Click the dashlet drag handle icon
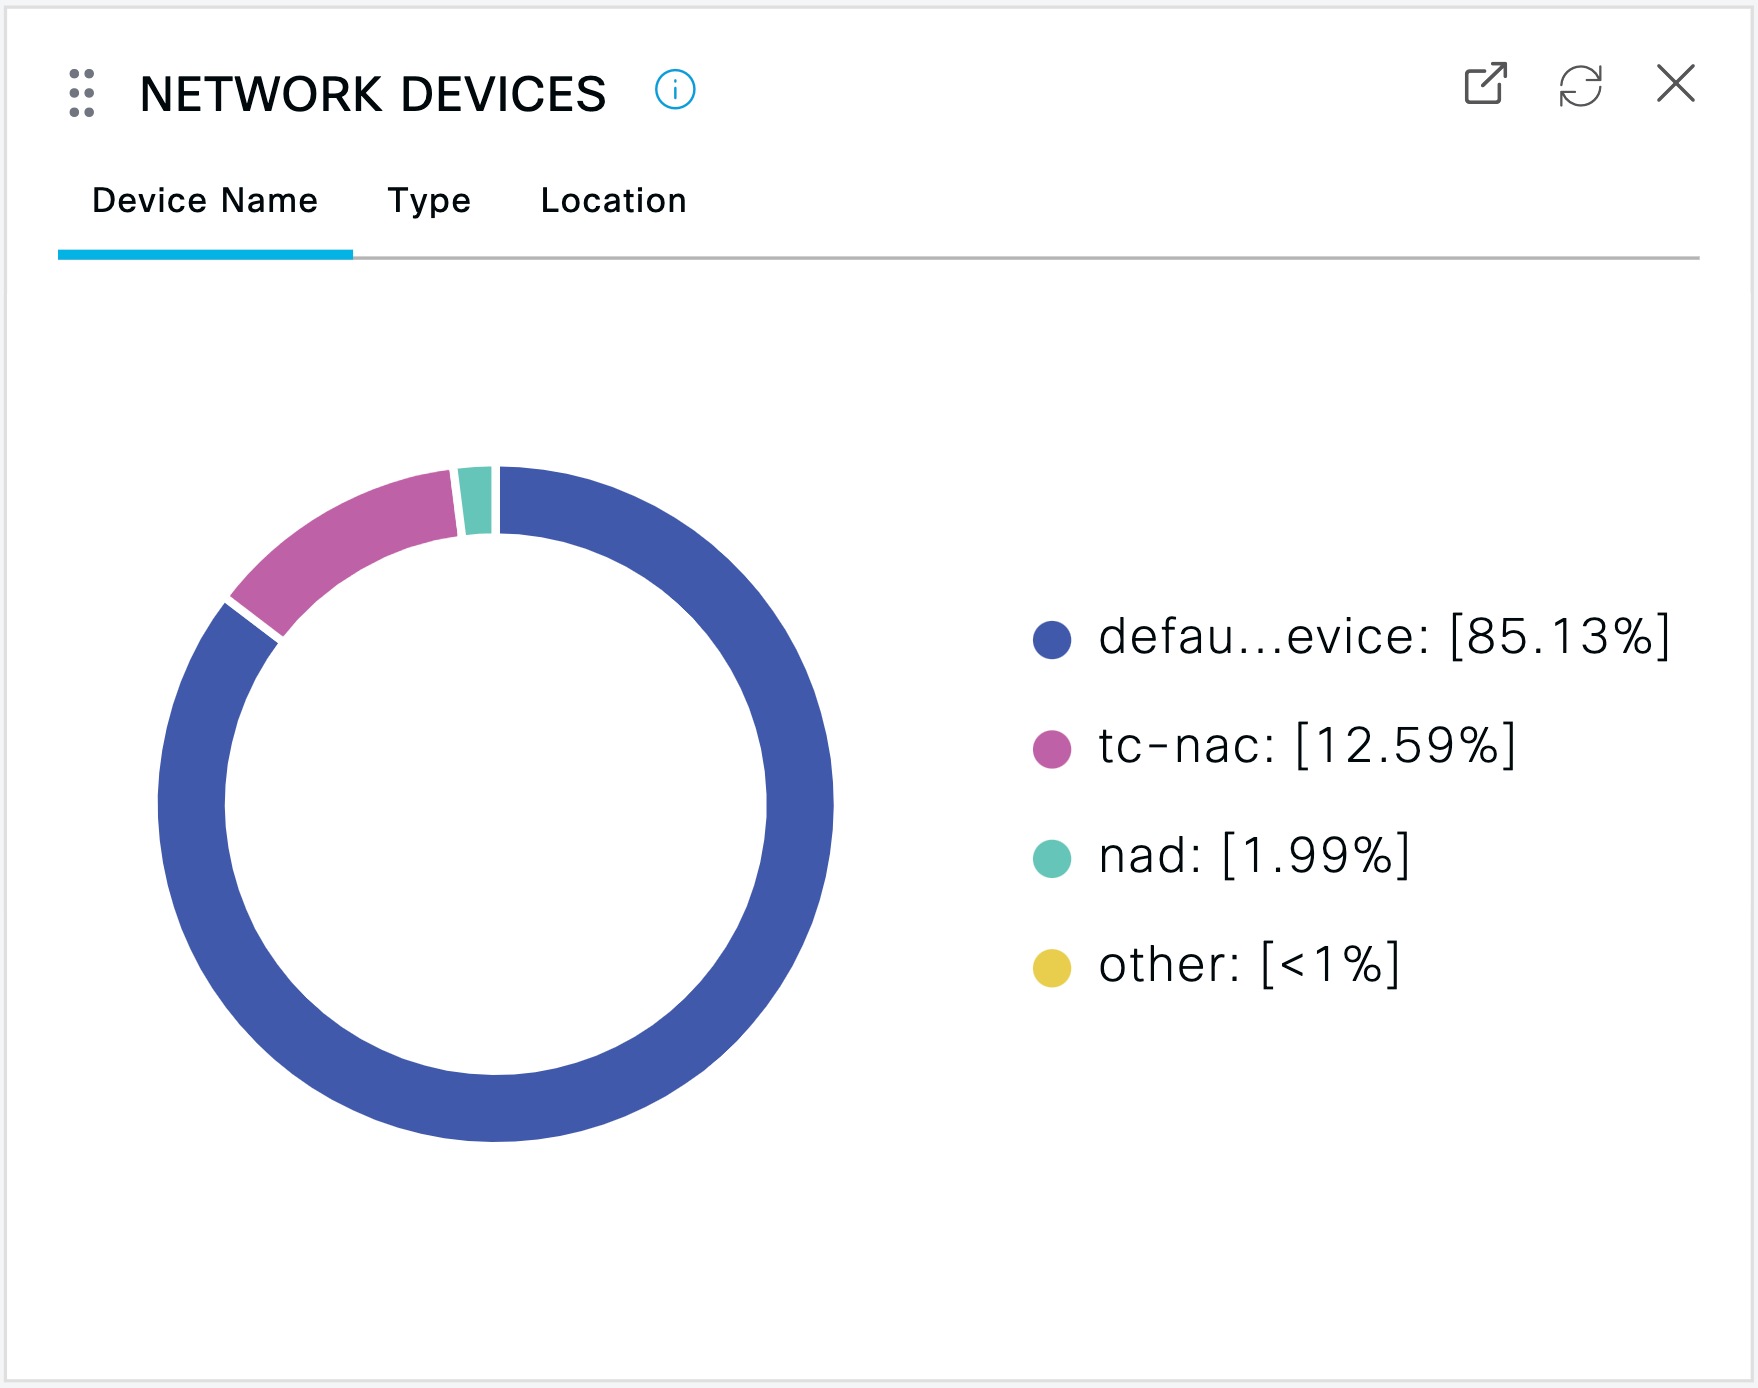 [82, 93]
